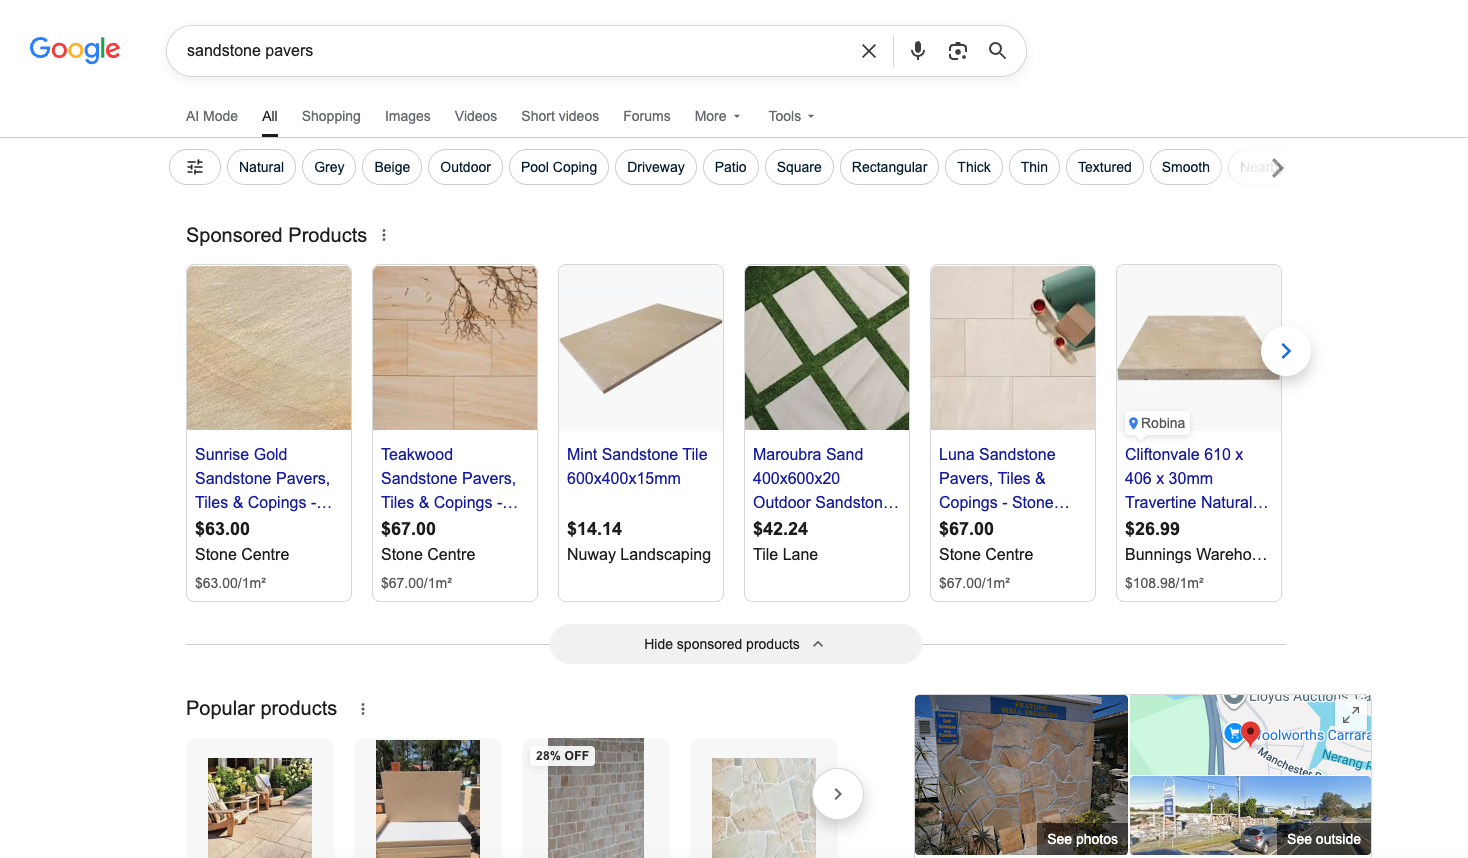1468x858 pixels.
Task: Open the Images tab
Action: point(408,116)
